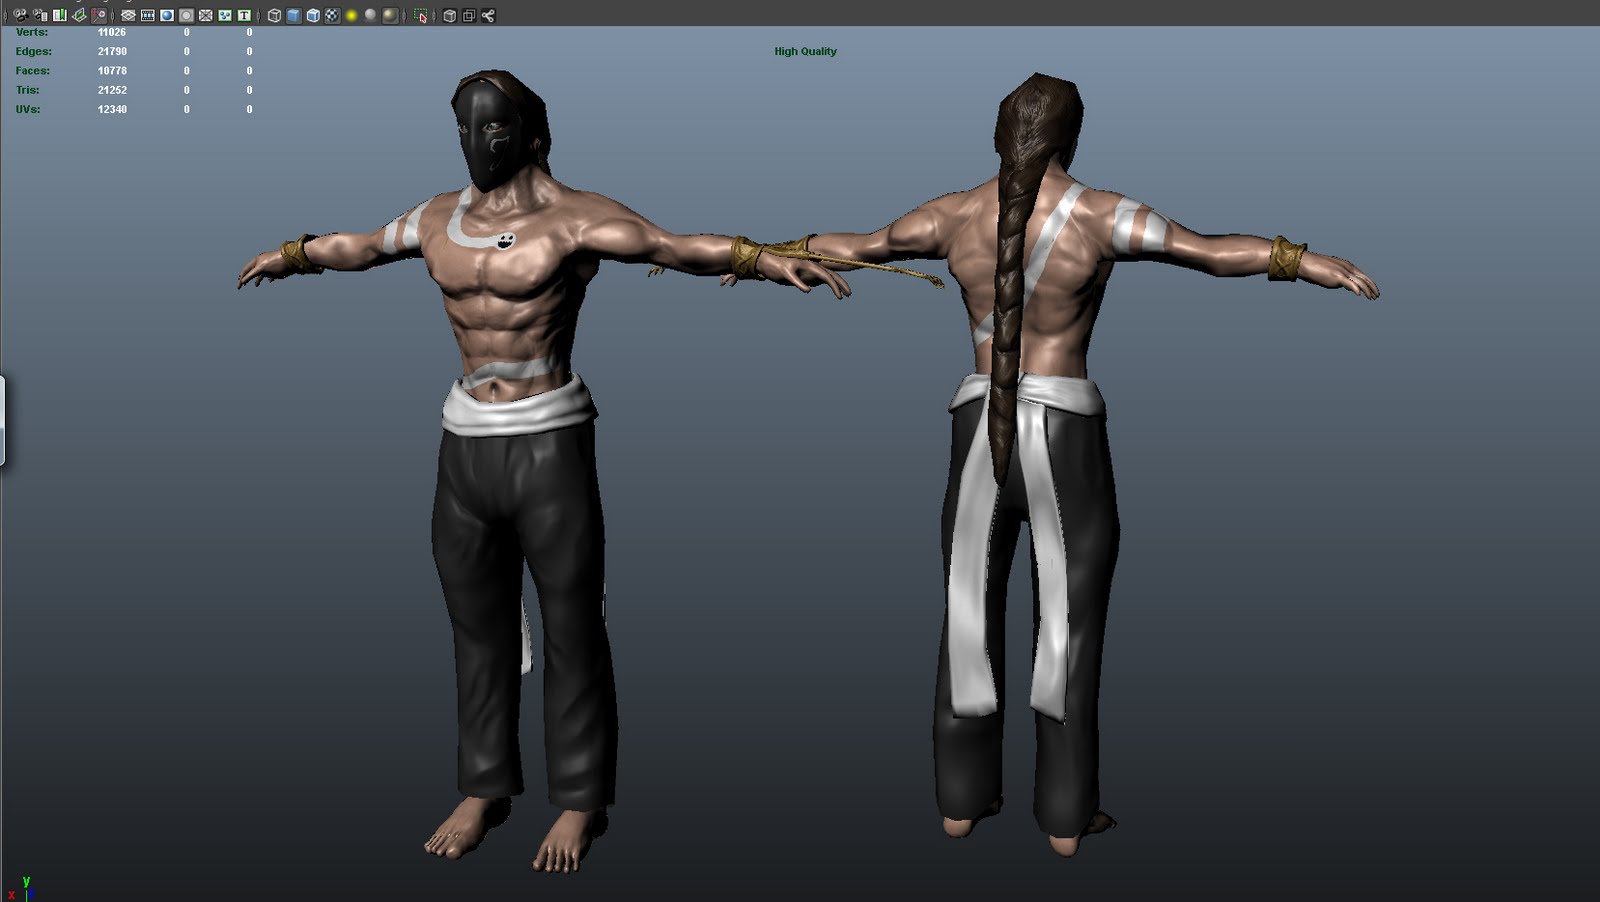Toggle X-Ray Active Components icon
Image resolution: width=1600 pixels, height=902 pixels.
tap(469, 15)
